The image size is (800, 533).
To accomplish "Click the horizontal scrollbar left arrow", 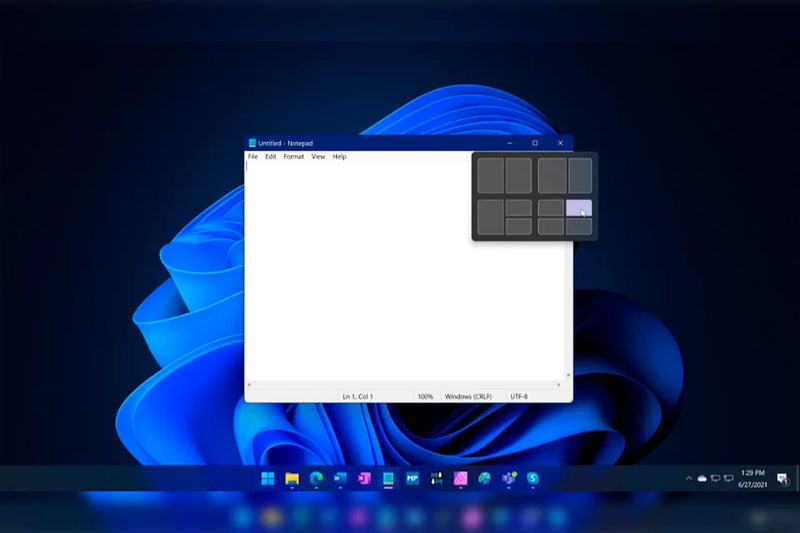I will coord(249,385).
